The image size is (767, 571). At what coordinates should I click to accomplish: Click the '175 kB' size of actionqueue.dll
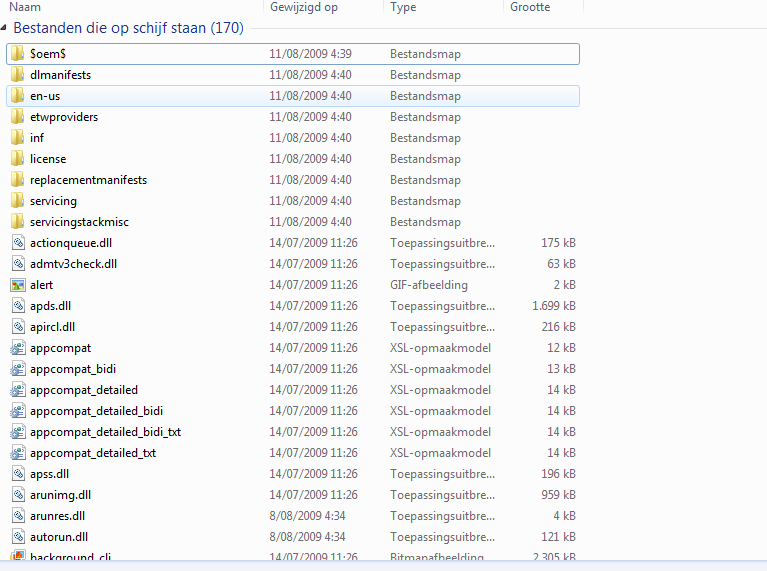click(x=558, y=243)
